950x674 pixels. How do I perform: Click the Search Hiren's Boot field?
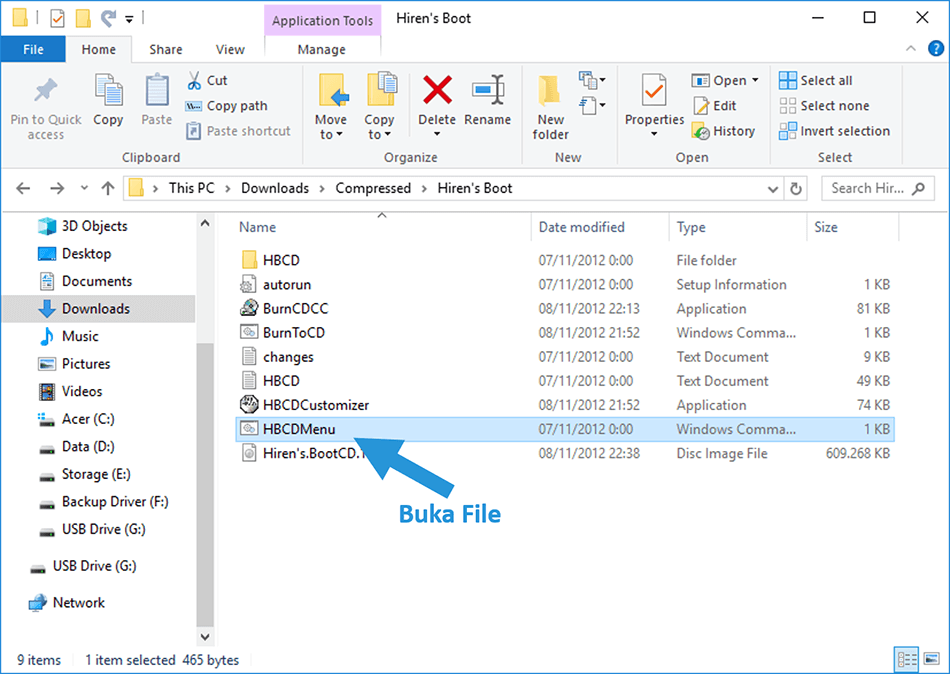pyautogui.click(x=877, y=189)
